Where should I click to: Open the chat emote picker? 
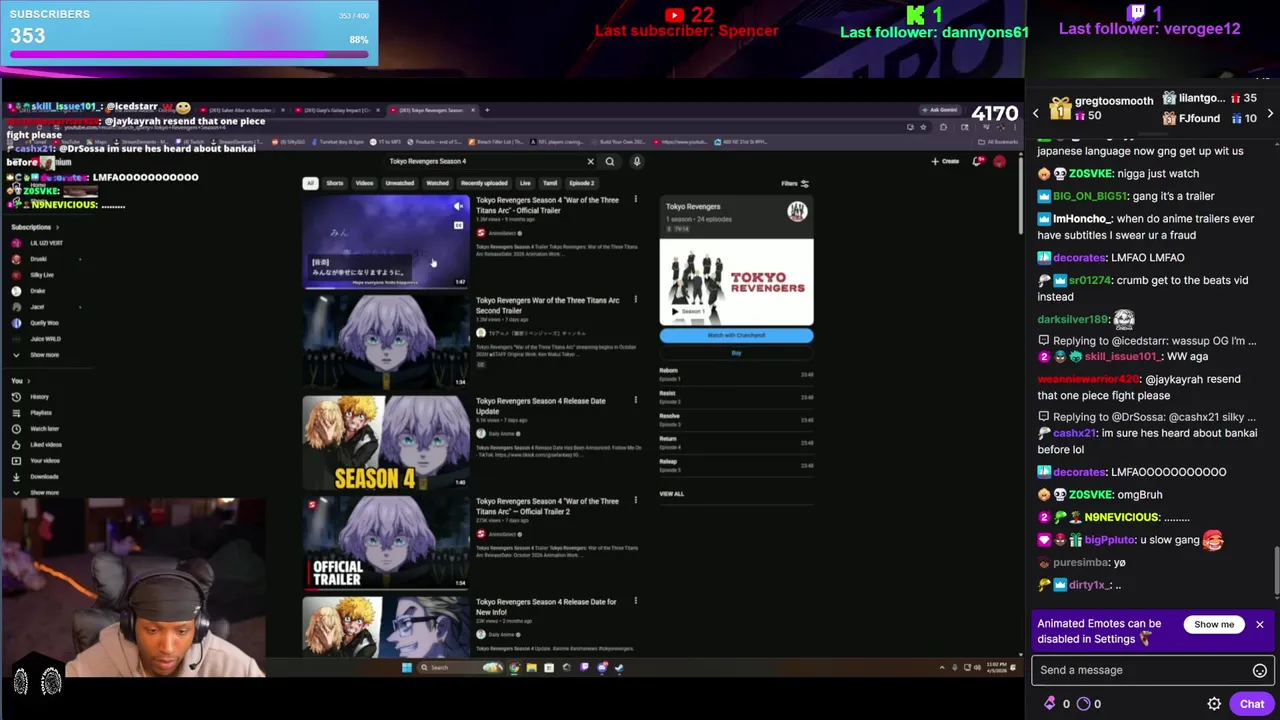pos(1259,670)
